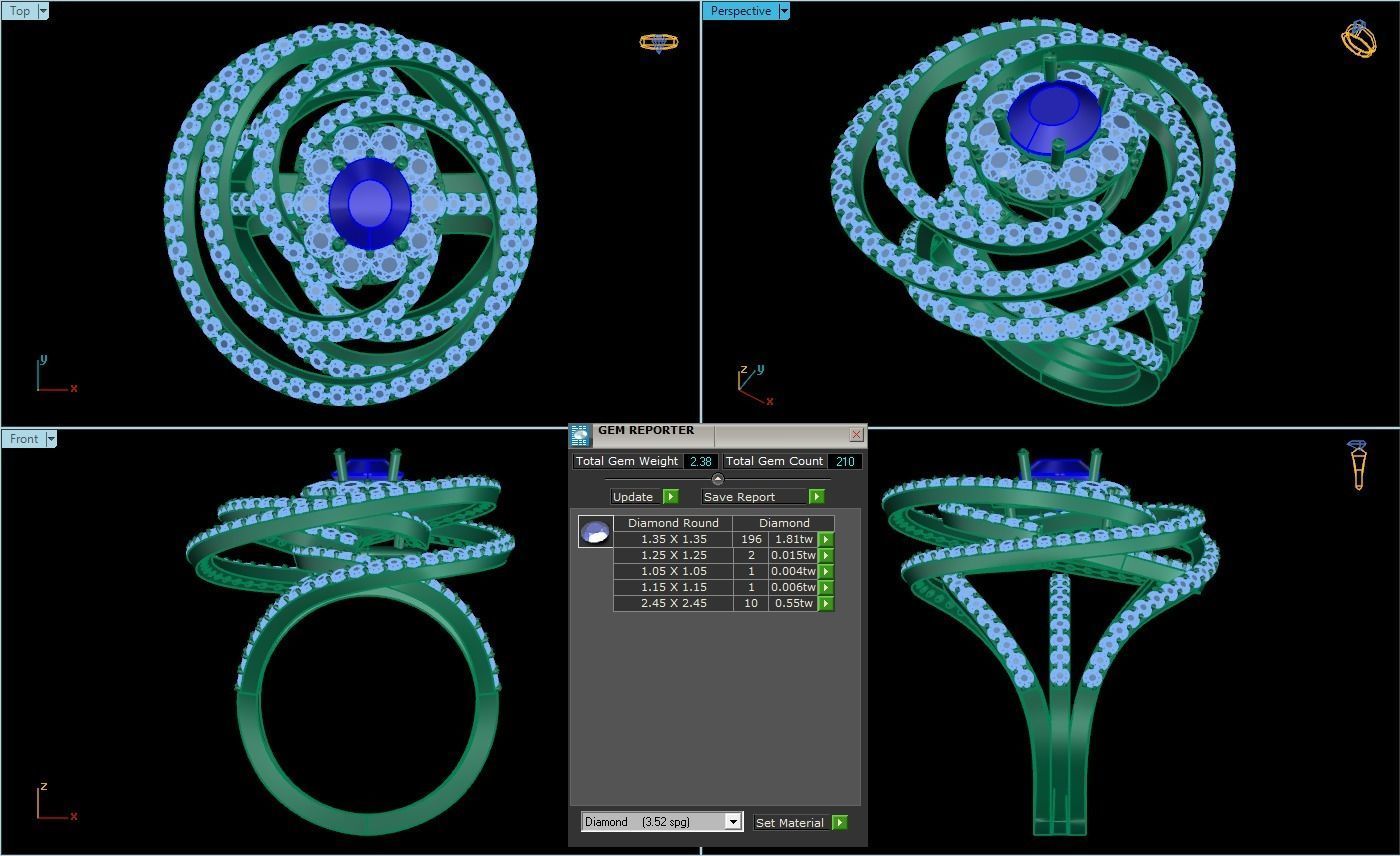Close the Gem Reporter panel
Screen dimensions: 1400x856
point(856,435)
